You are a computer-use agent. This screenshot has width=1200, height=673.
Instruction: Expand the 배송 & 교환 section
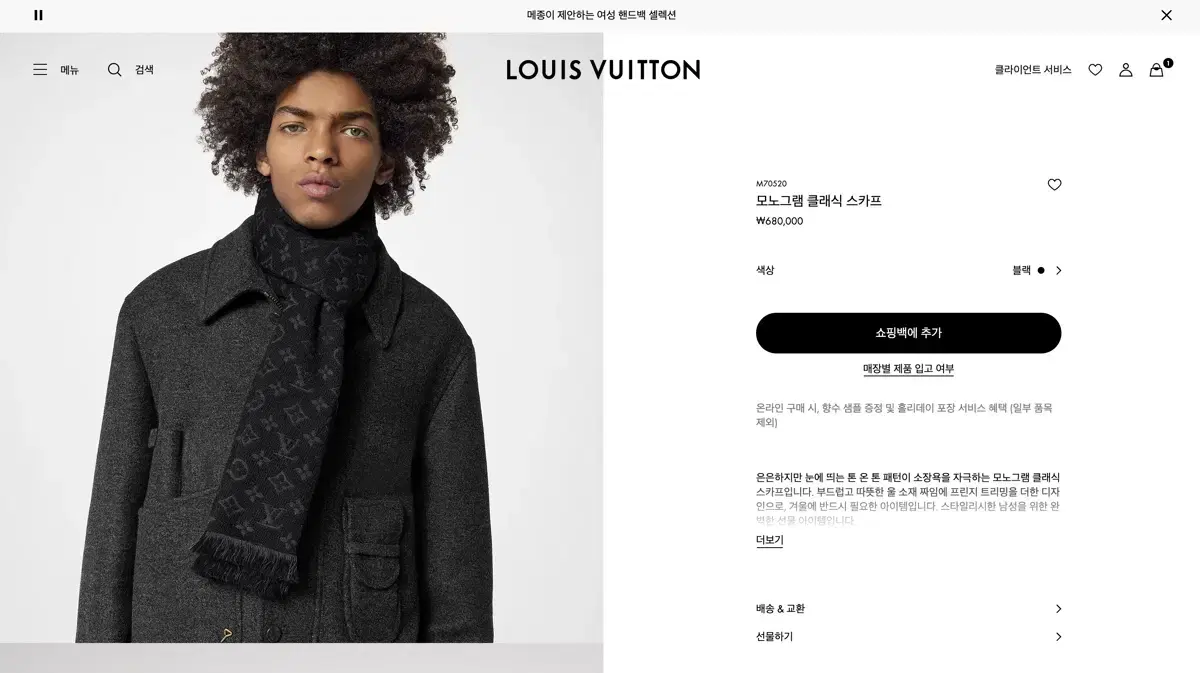[908, 609]
